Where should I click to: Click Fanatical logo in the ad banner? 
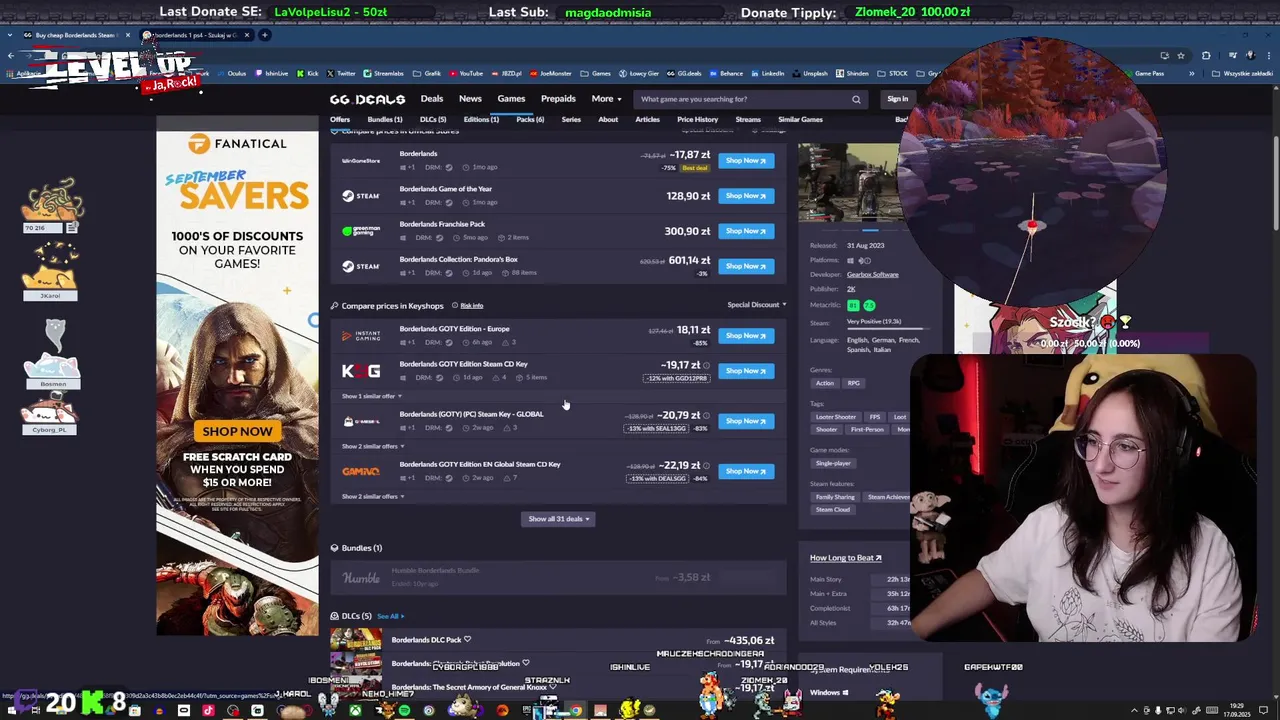click(238, 144)
